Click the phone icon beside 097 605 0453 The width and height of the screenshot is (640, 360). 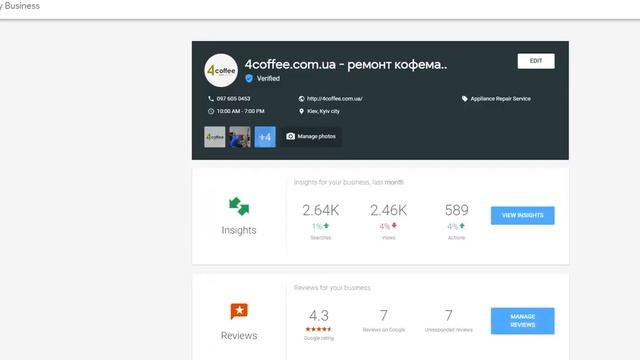[211, 99]
